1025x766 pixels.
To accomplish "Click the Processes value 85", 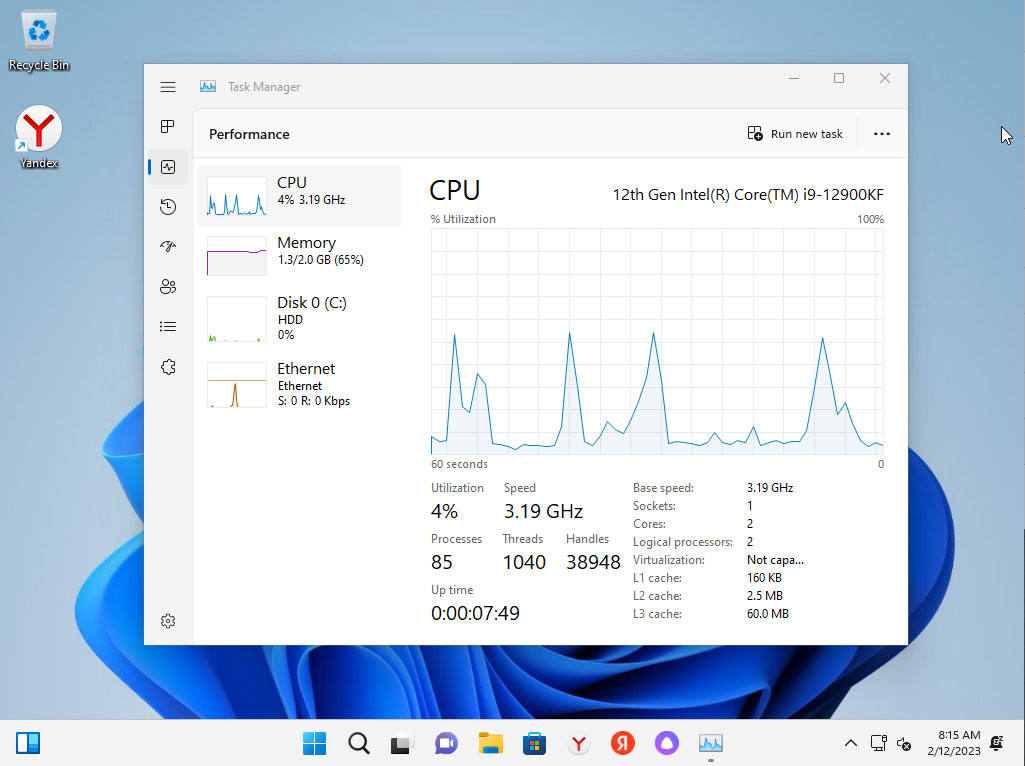I will point(442,562).
